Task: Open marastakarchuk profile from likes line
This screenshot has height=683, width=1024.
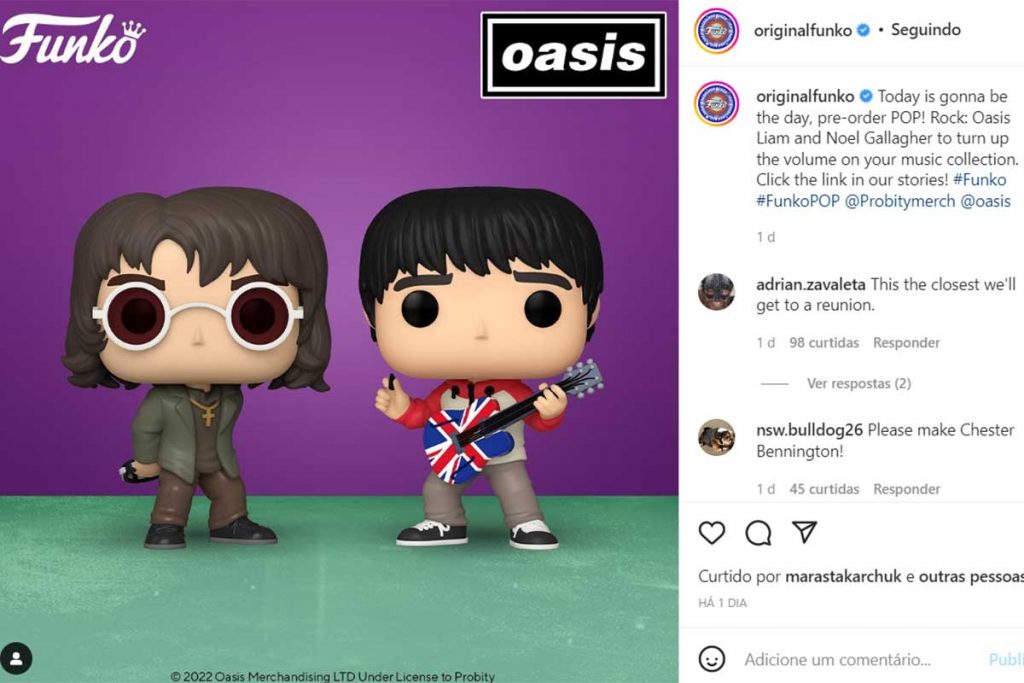Action: point(842,577)
